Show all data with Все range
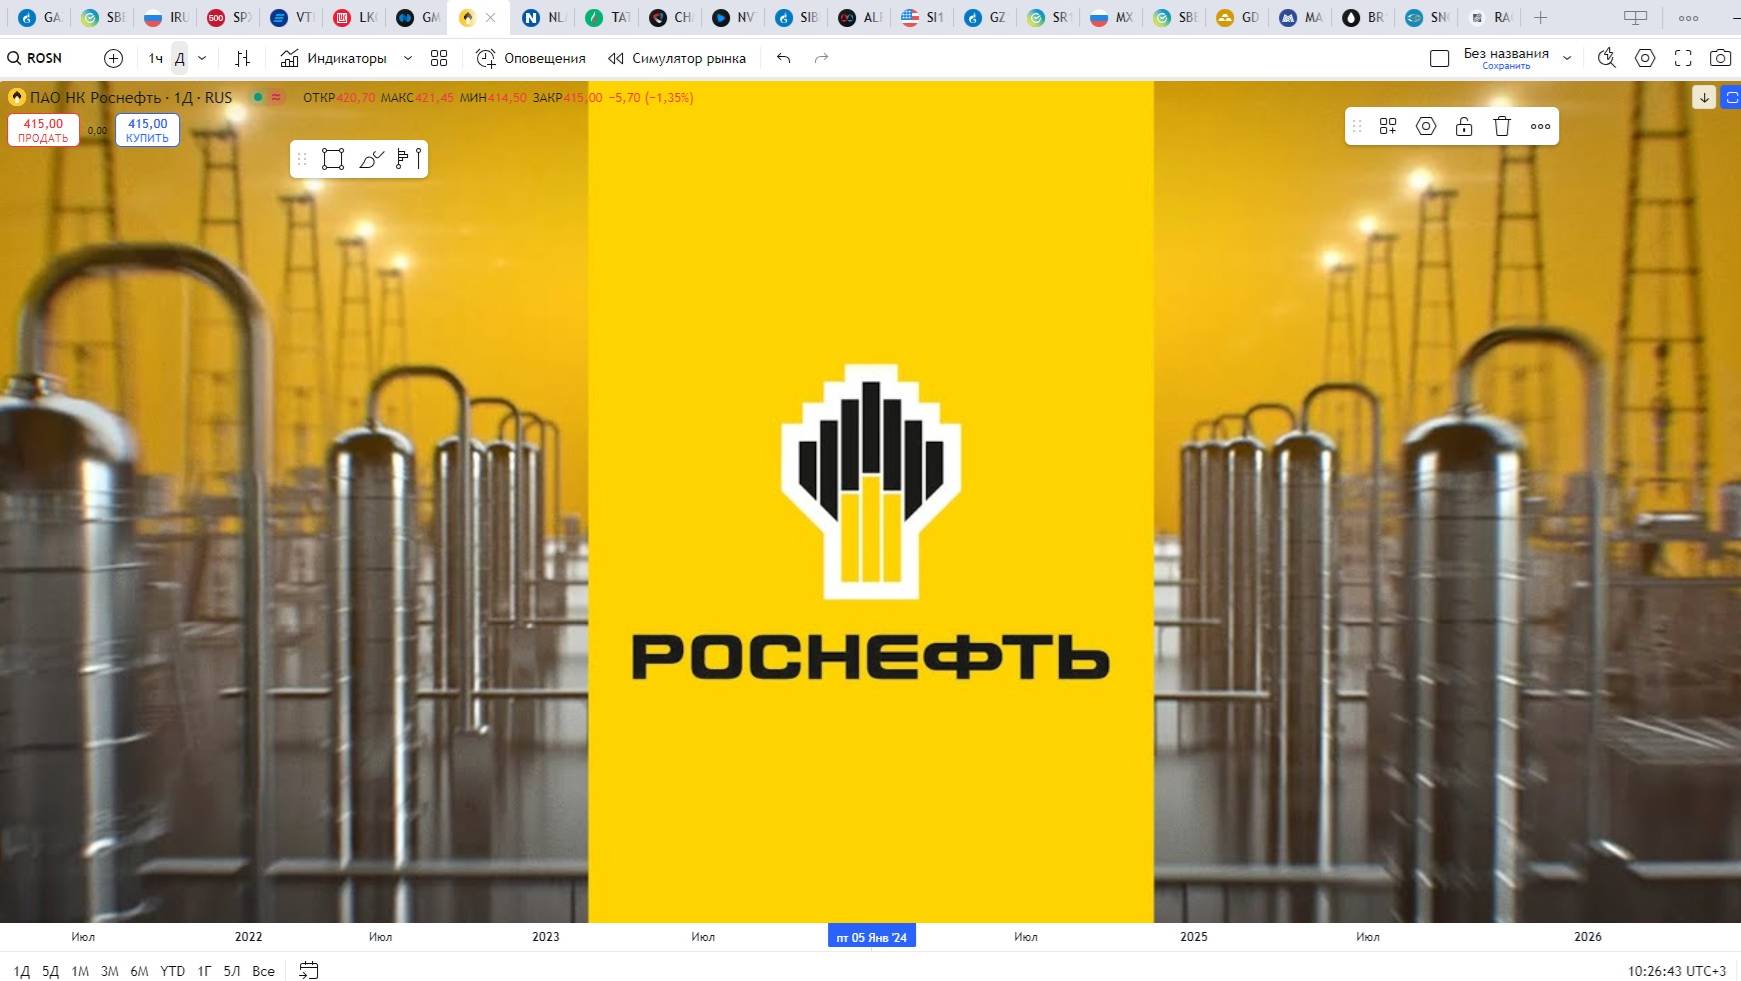The width and height of the screenshot is (1741, 981). coord(263,971)
